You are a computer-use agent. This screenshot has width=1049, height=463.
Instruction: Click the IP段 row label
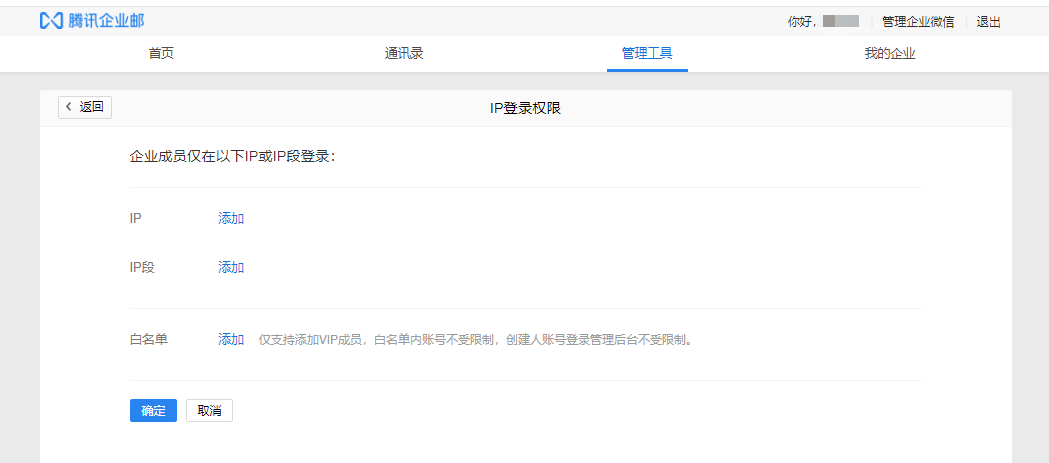143,267
